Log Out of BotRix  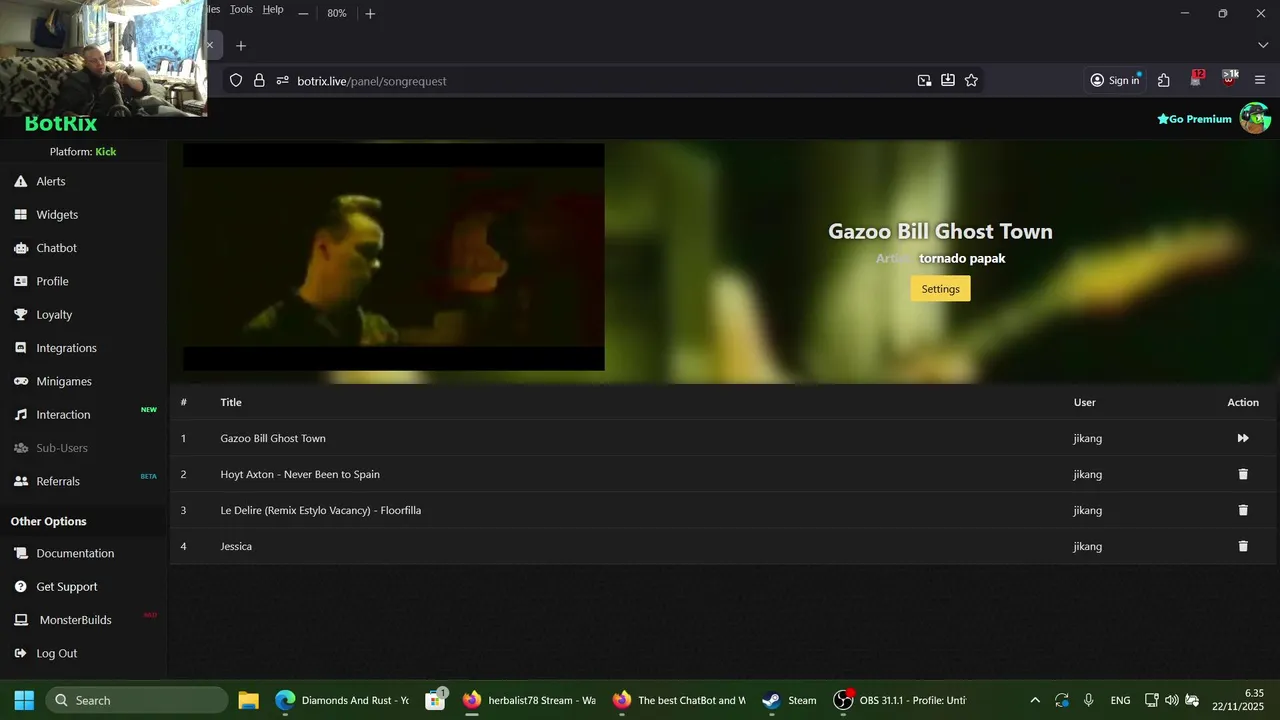pos(56,653)
